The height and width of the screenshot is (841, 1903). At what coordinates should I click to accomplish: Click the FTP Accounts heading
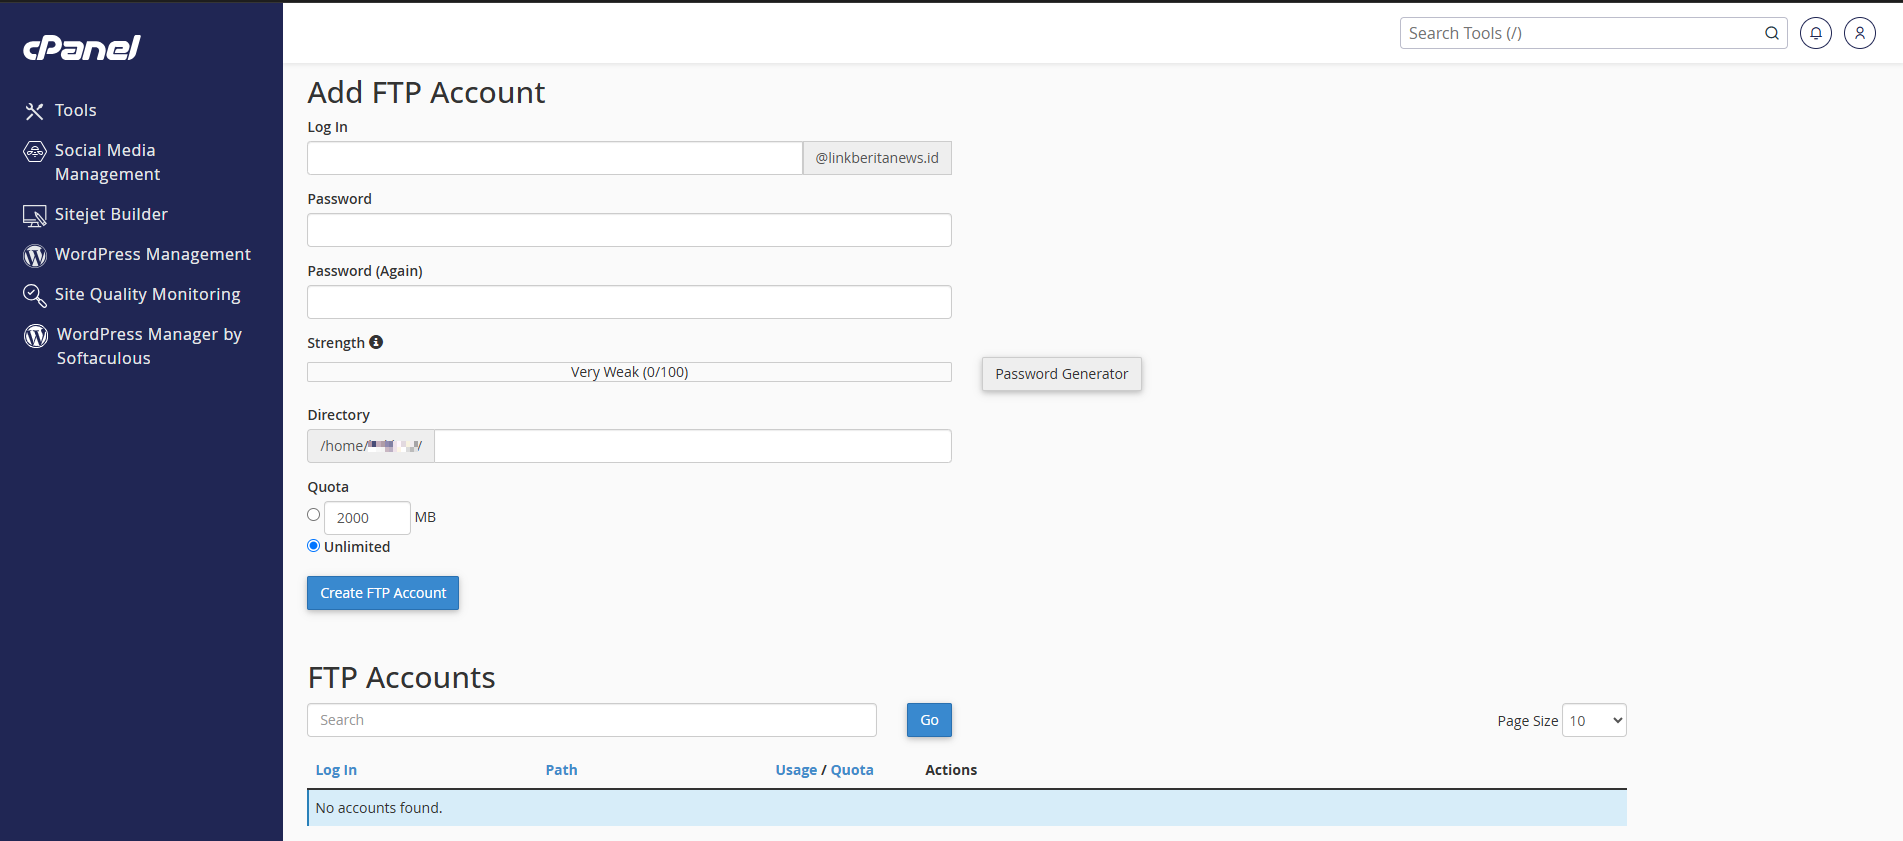401,678
